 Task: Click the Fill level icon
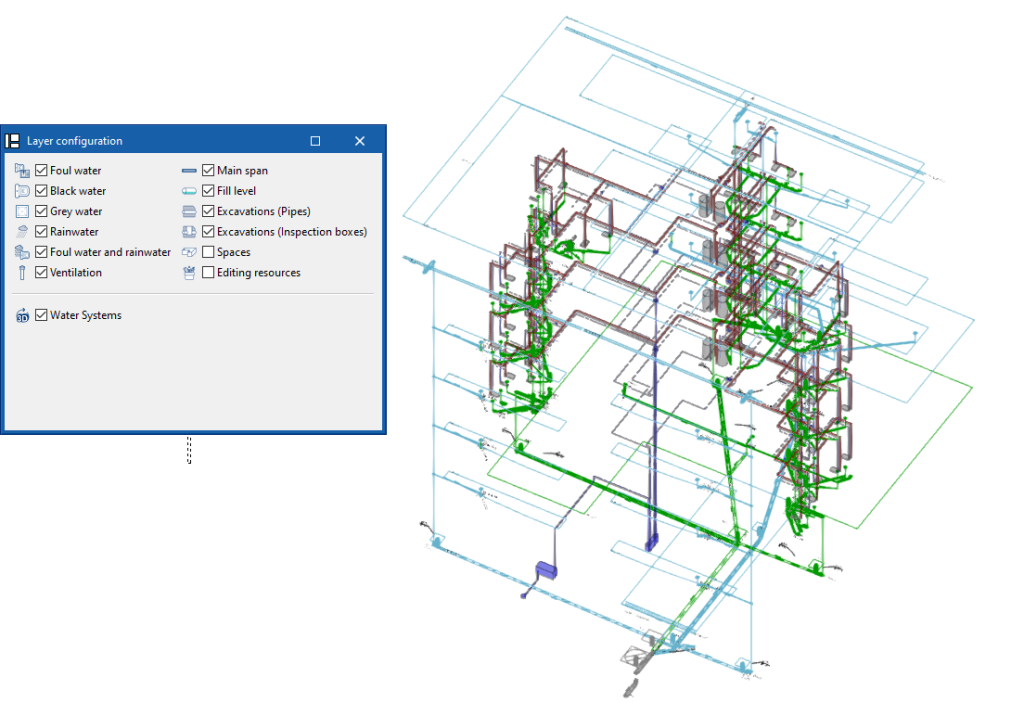(189, 190)
